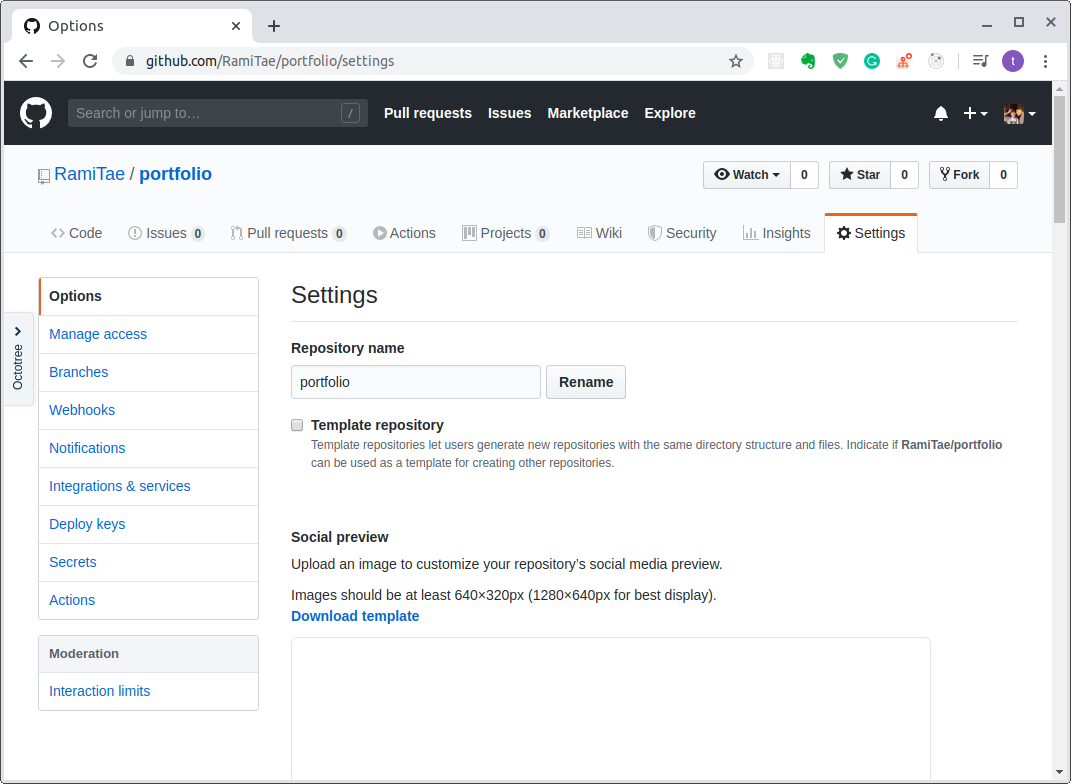Open Chrome three-dot menu
The image size is (1071, 784).
pos(1045,61)
